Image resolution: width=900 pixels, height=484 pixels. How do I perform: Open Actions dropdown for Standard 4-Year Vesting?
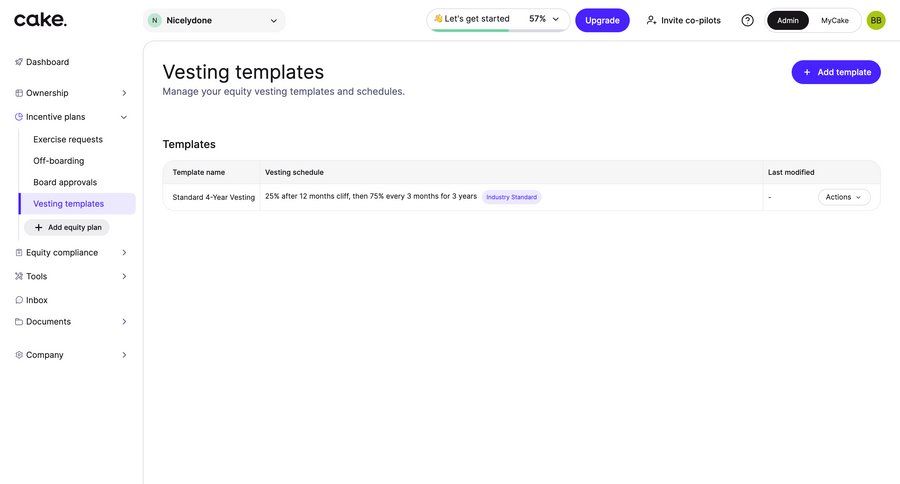pyautogui.click(x=843, y=197)
